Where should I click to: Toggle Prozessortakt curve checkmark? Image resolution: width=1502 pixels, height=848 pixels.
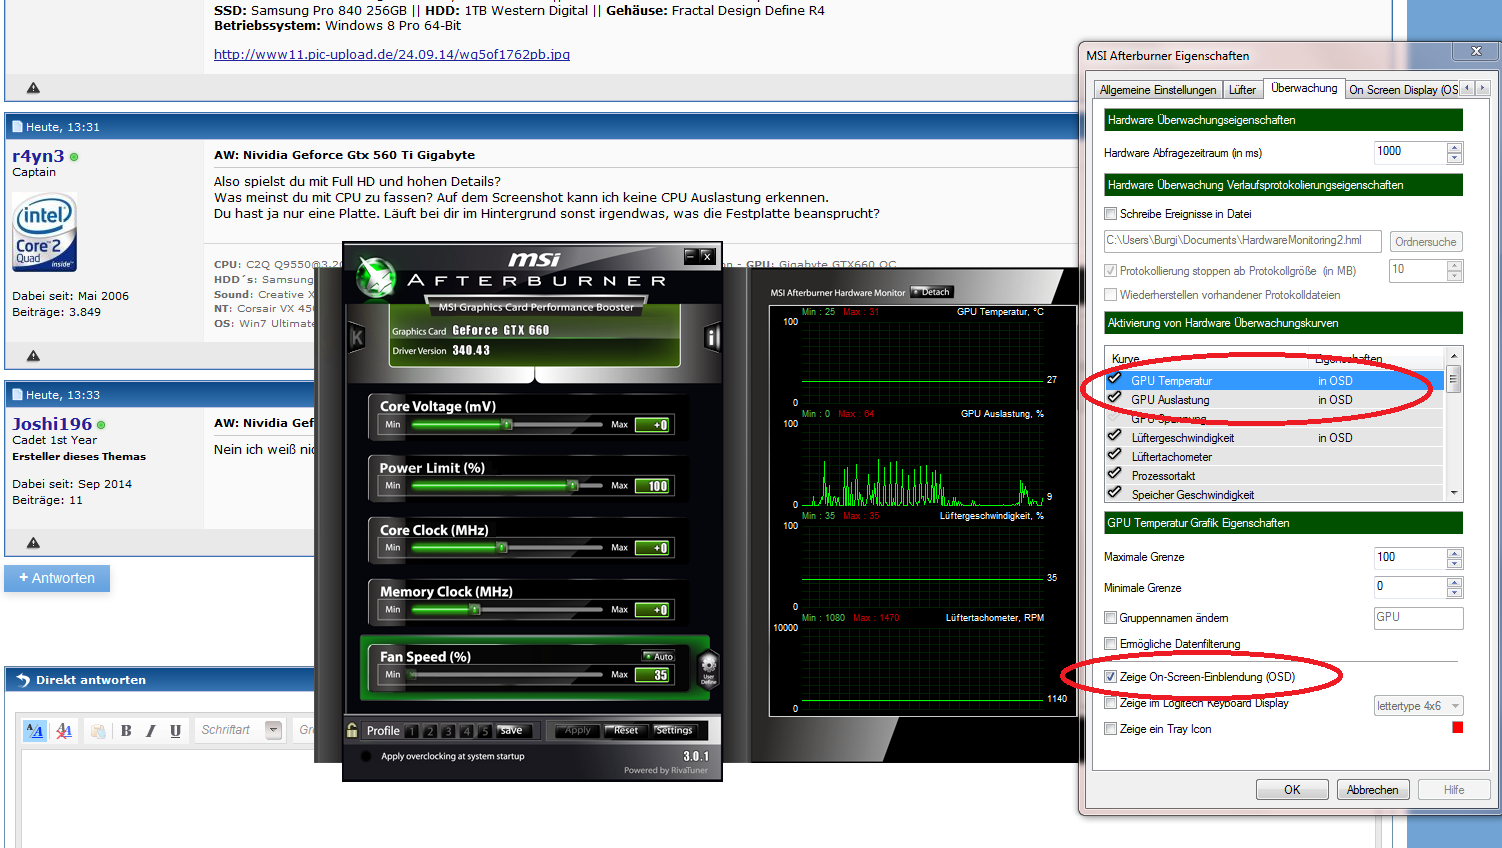tap(1114, 474)
